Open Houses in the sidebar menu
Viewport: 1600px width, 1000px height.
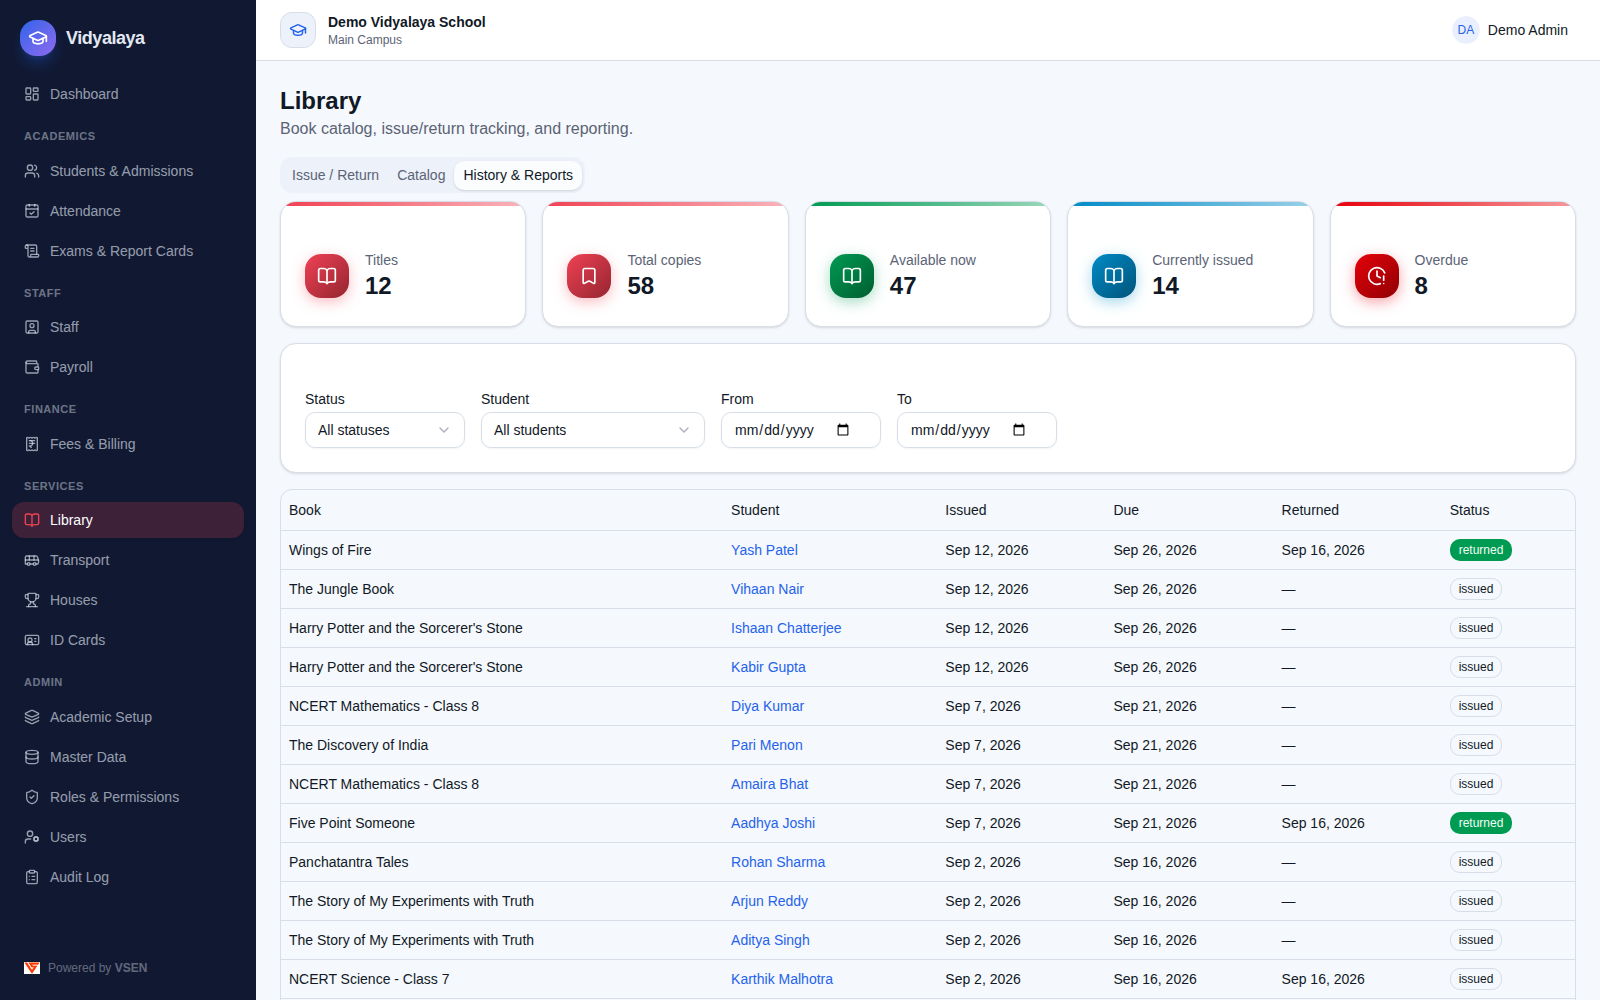pos(128,600)
